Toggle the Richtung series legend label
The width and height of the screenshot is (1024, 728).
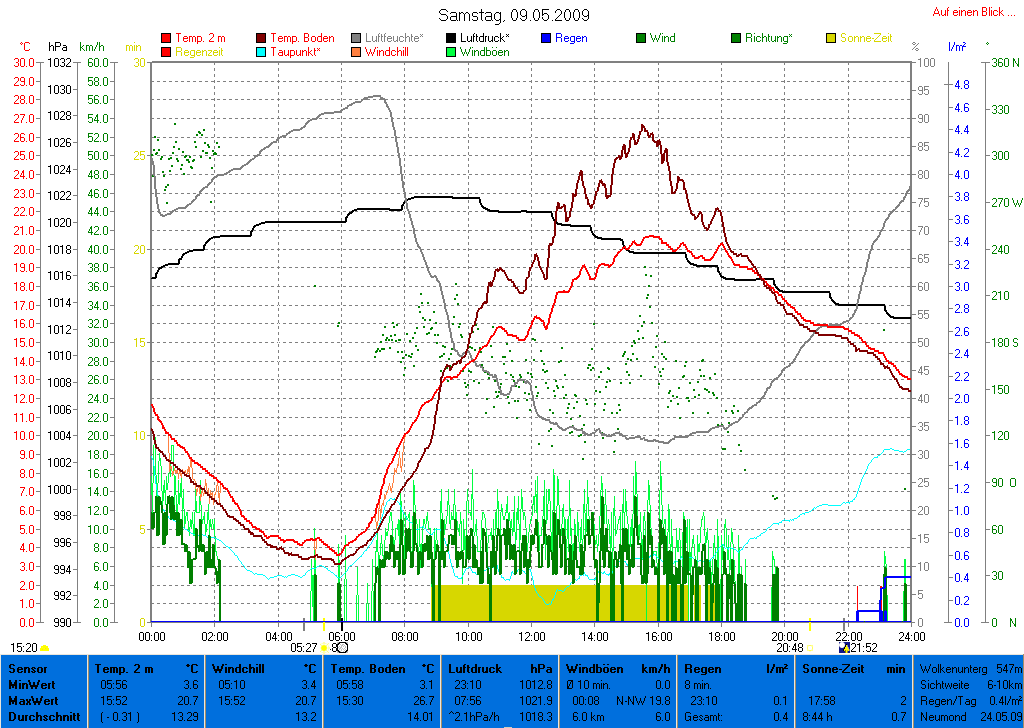click(769, 39)
